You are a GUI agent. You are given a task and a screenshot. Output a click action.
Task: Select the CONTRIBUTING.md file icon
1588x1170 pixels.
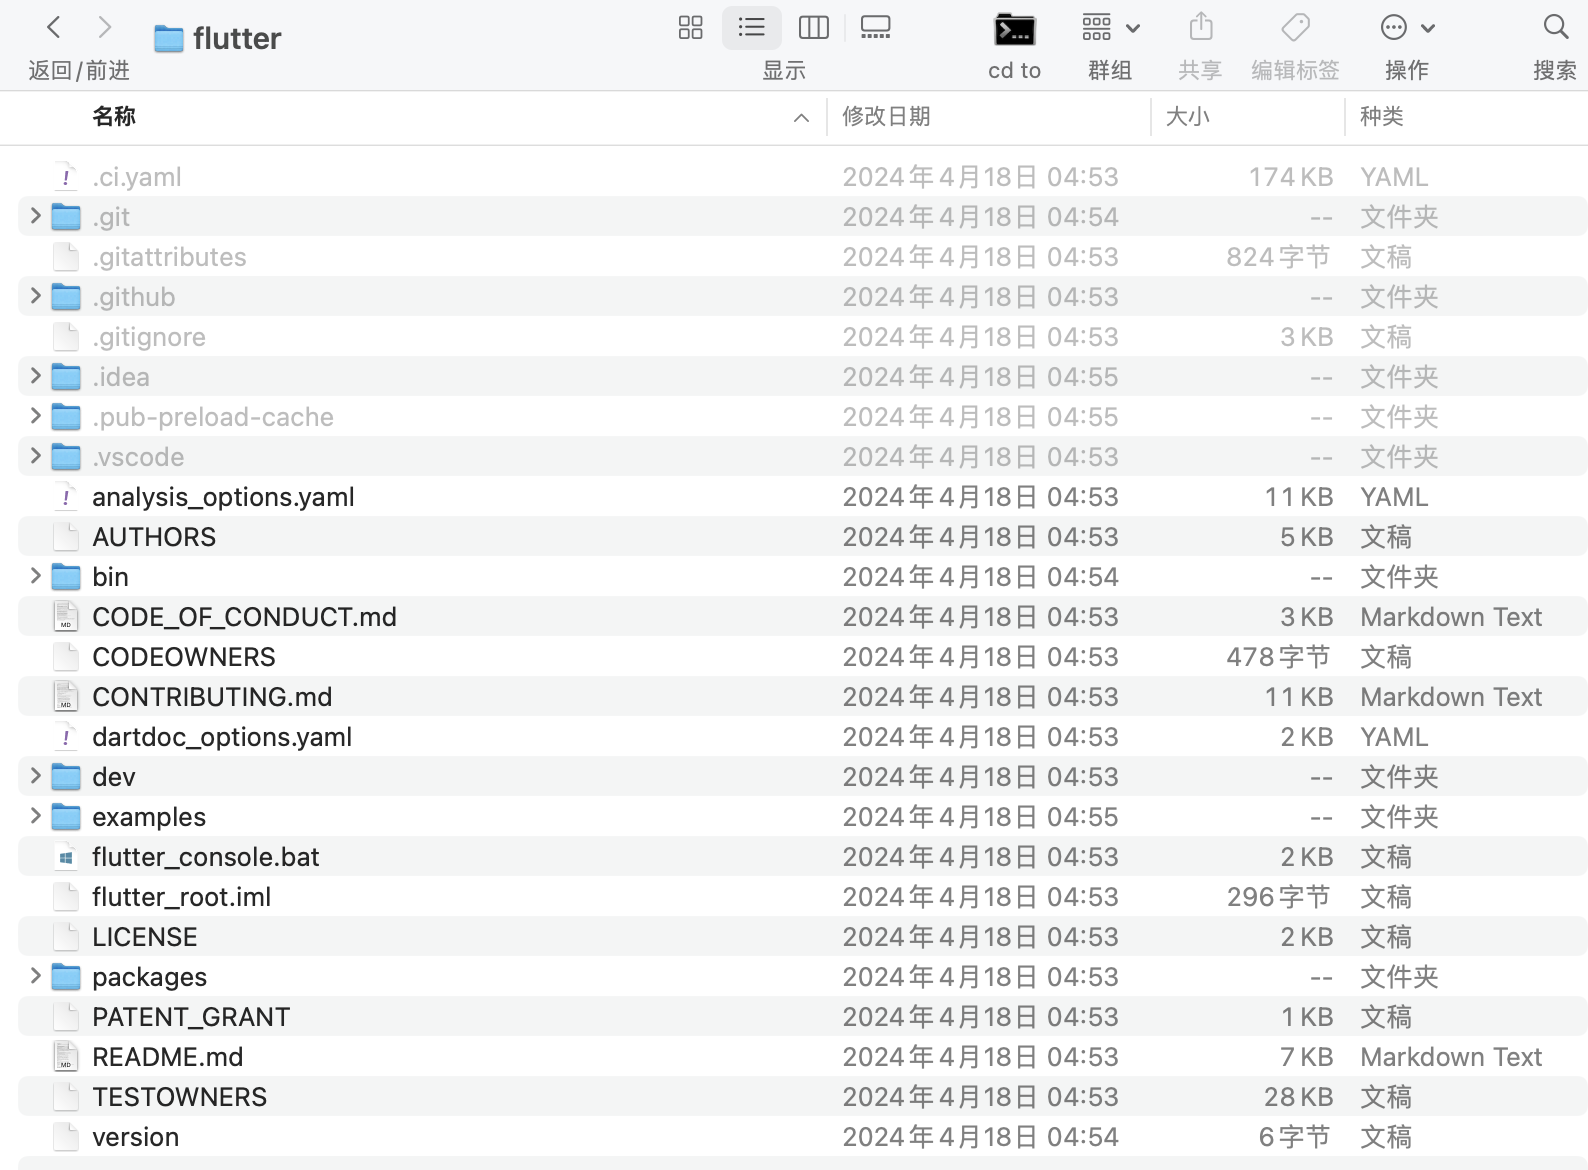pyautogui.click(x=66, y=697)
